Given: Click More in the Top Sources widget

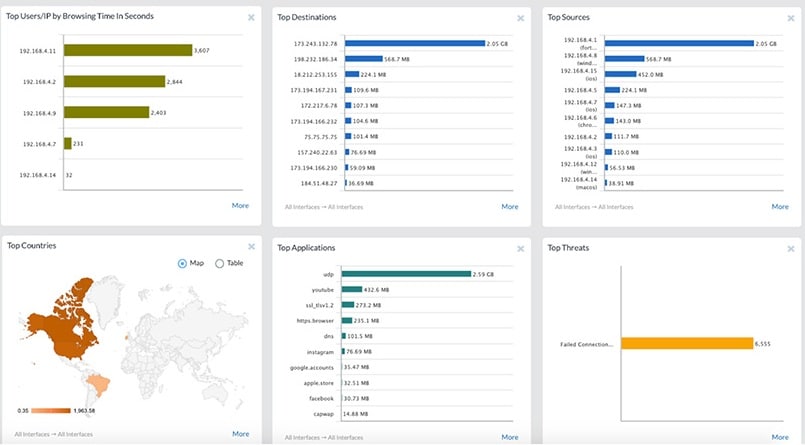Looking at the screenshot, I should [780, 206].
